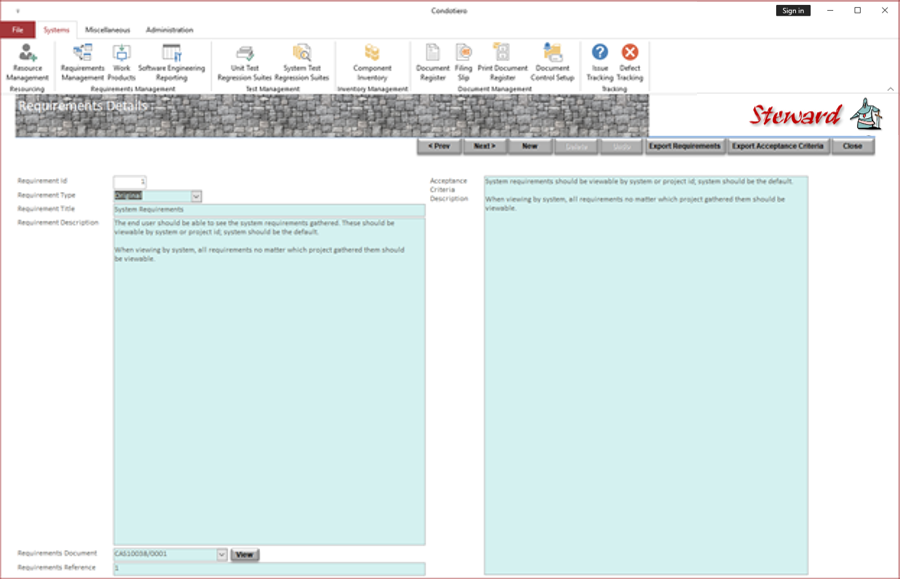This screenshot has width=900, height=579.
Task: Click into the Acceptance Criteria Description area
Action: (646, 375)
